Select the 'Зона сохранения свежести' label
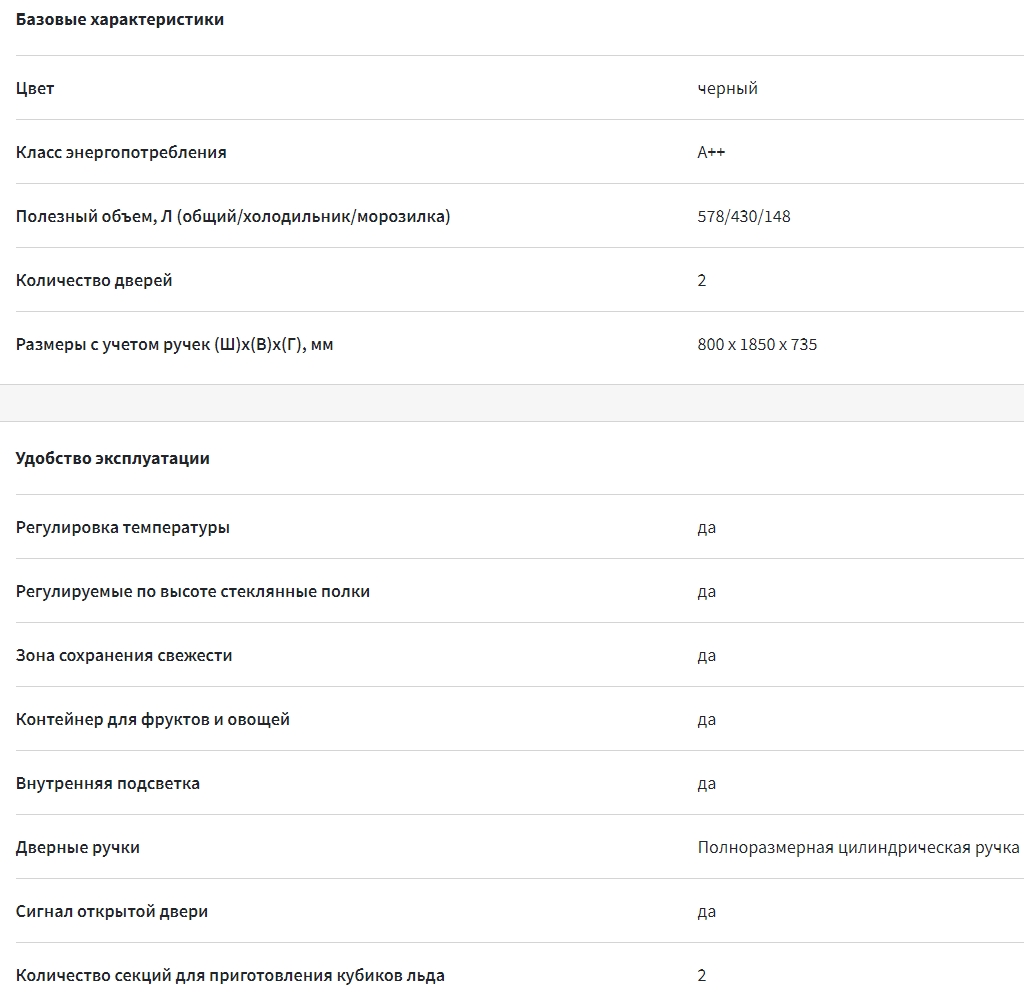Image resolution: width=1024 pixels, height=999 pixels. coord(124,655)
